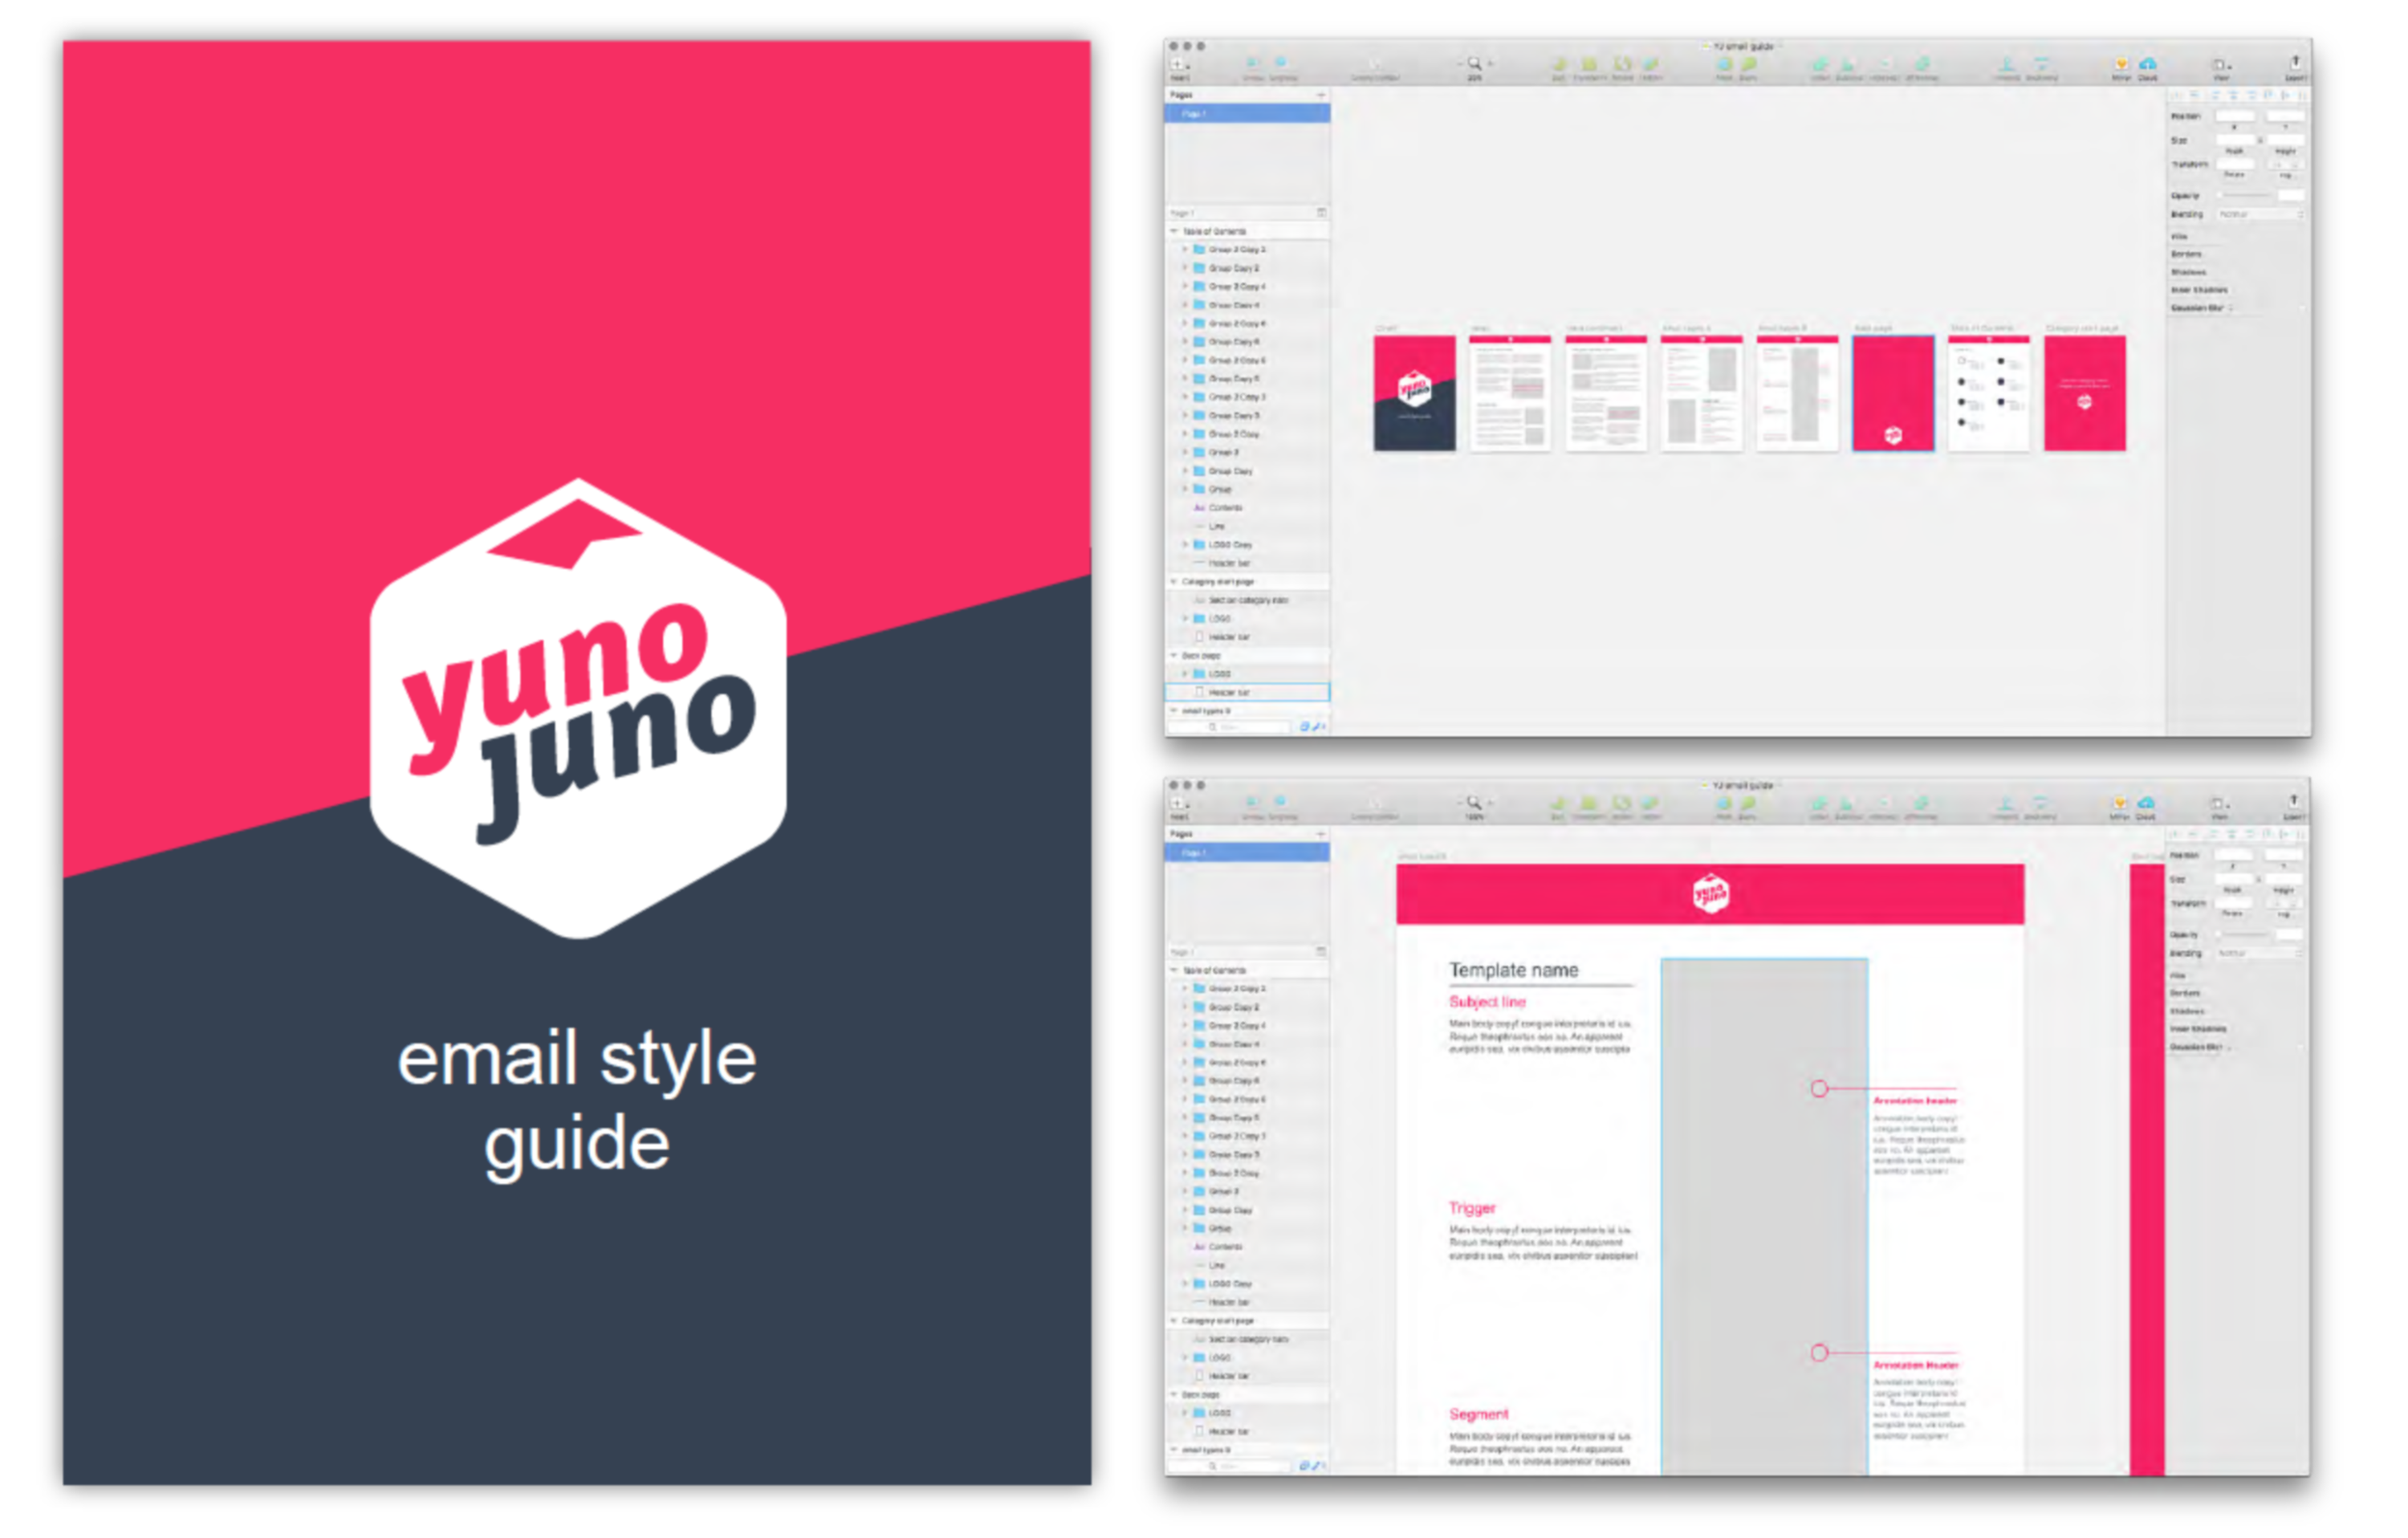Screen dimensions: 2408x1538
Task: Expand LOGO Copy group in upper window
Action: pos(1186,545)
